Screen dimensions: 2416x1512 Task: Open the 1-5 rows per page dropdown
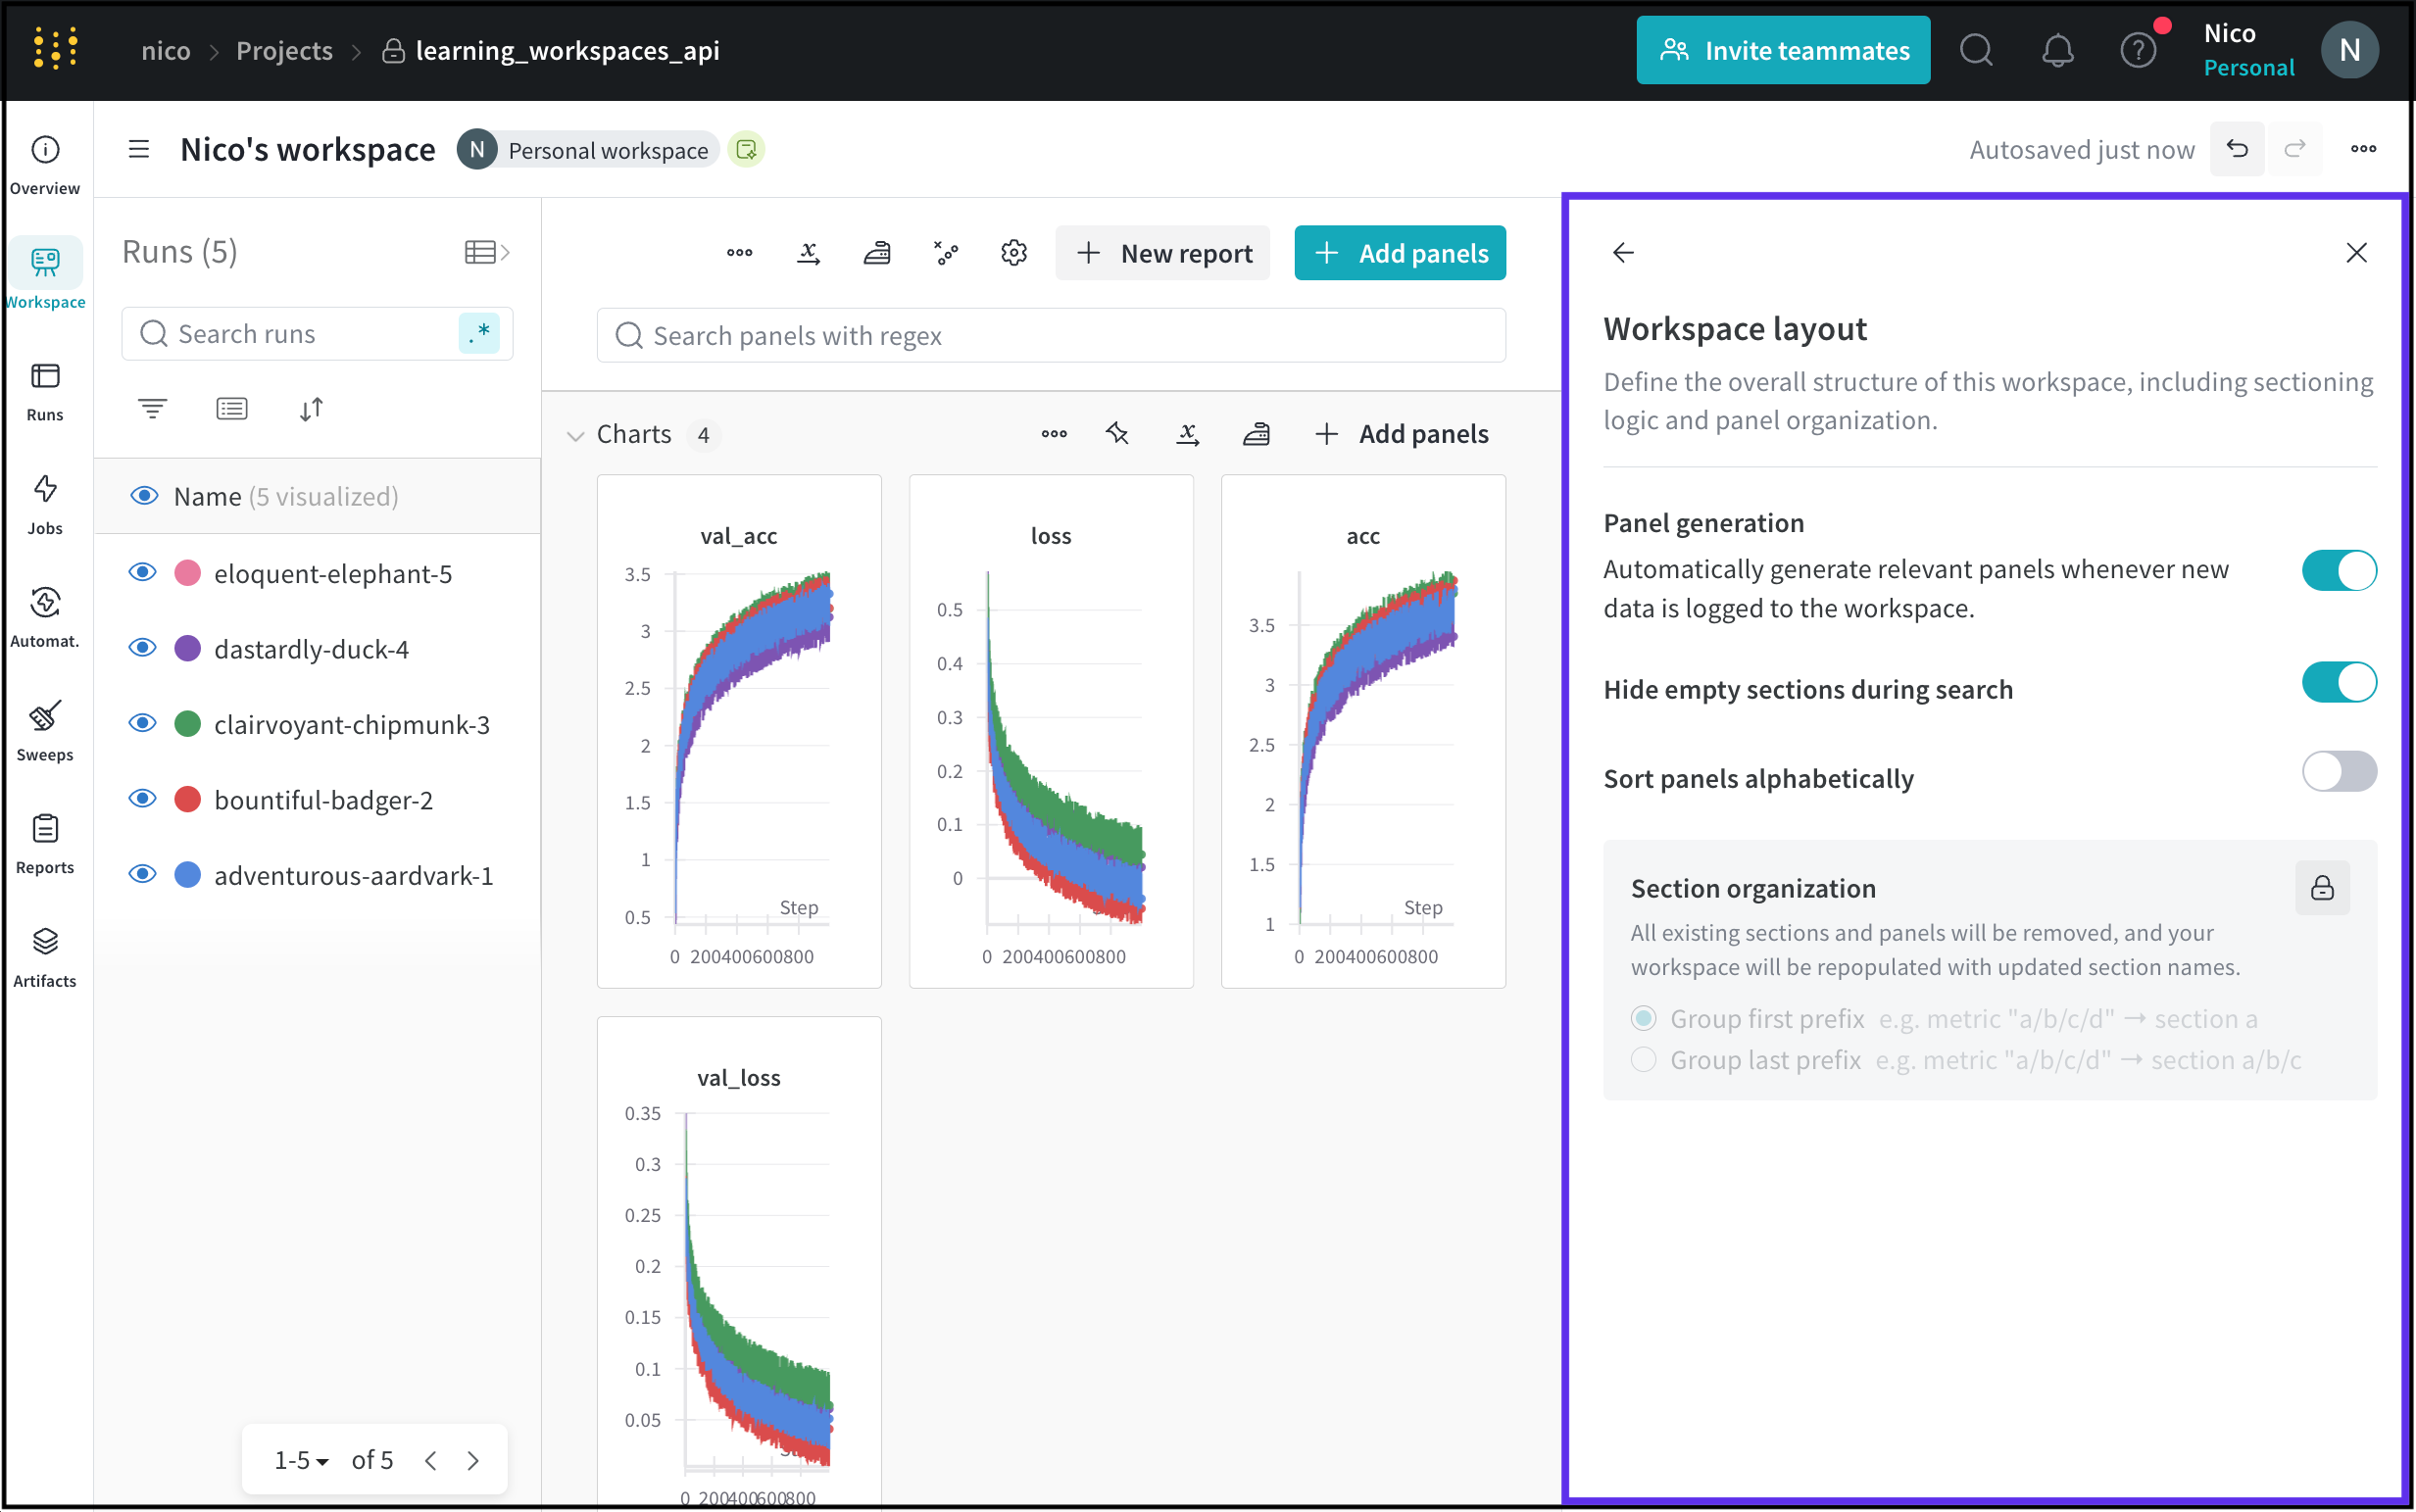[x=301, y=1460]
